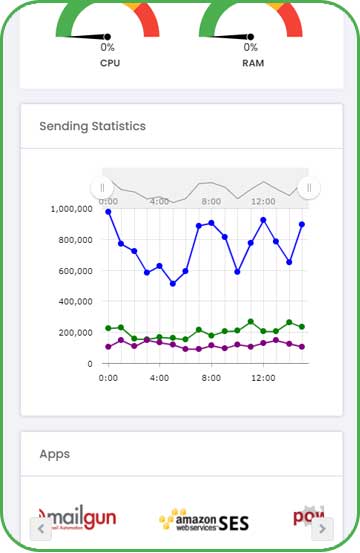Click the carousel previous arrow
Screen dimensions: 360x553
[41, 528]
